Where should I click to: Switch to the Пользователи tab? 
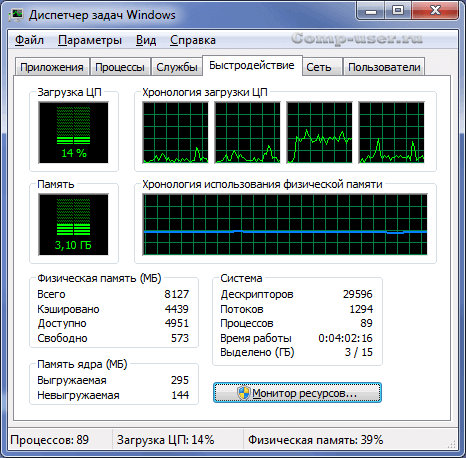pos(384,67)
